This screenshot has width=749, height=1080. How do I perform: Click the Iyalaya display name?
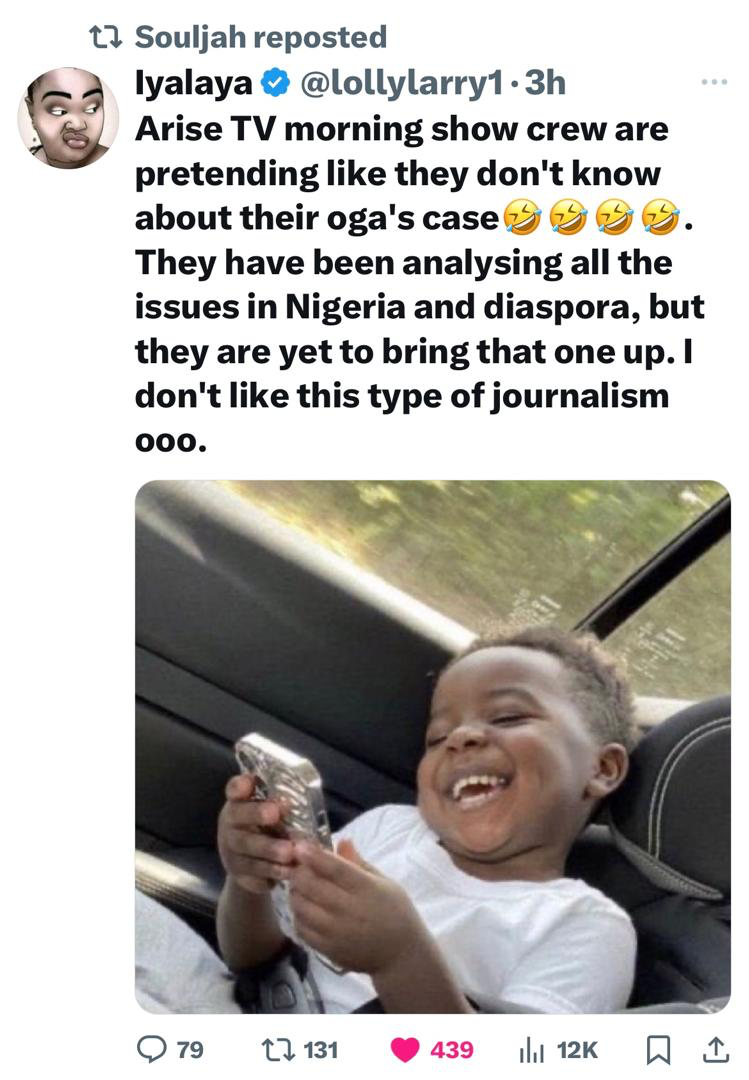tap(194, 84)
